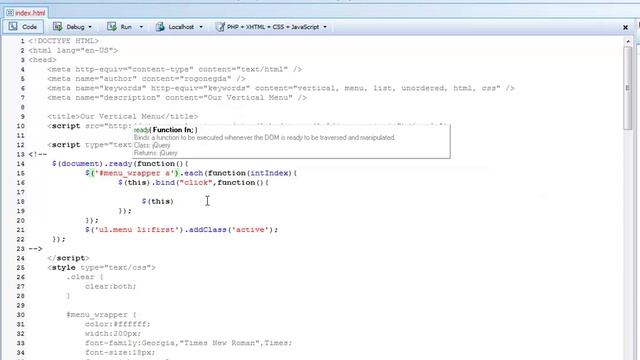
Task: Click the PHP + XHTML syntax icon
Action: [220, 27]
